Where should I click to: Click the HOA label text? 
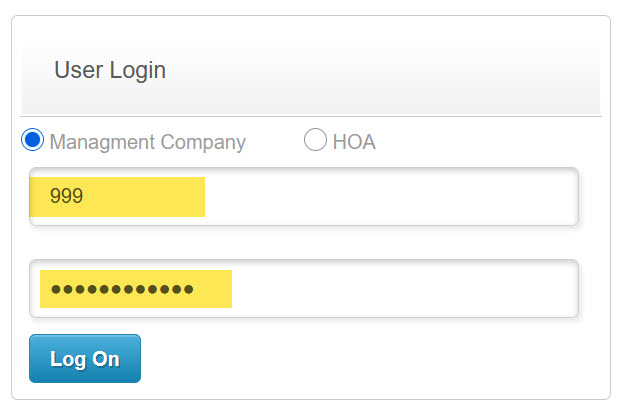coord(354,142)
